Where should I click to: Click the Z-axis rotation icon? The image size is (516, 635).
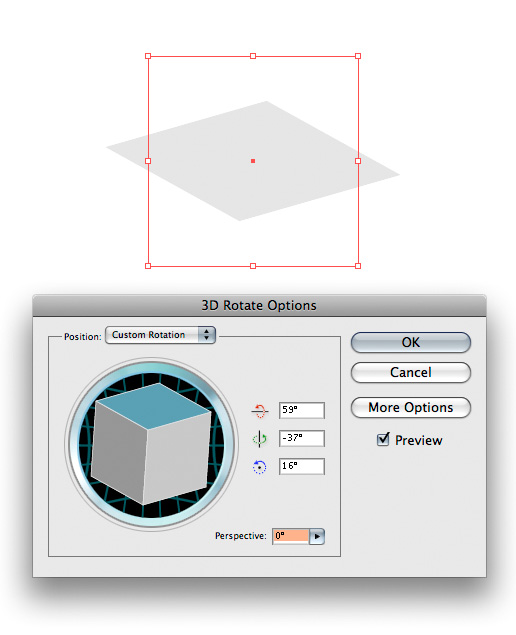(260, 467)
